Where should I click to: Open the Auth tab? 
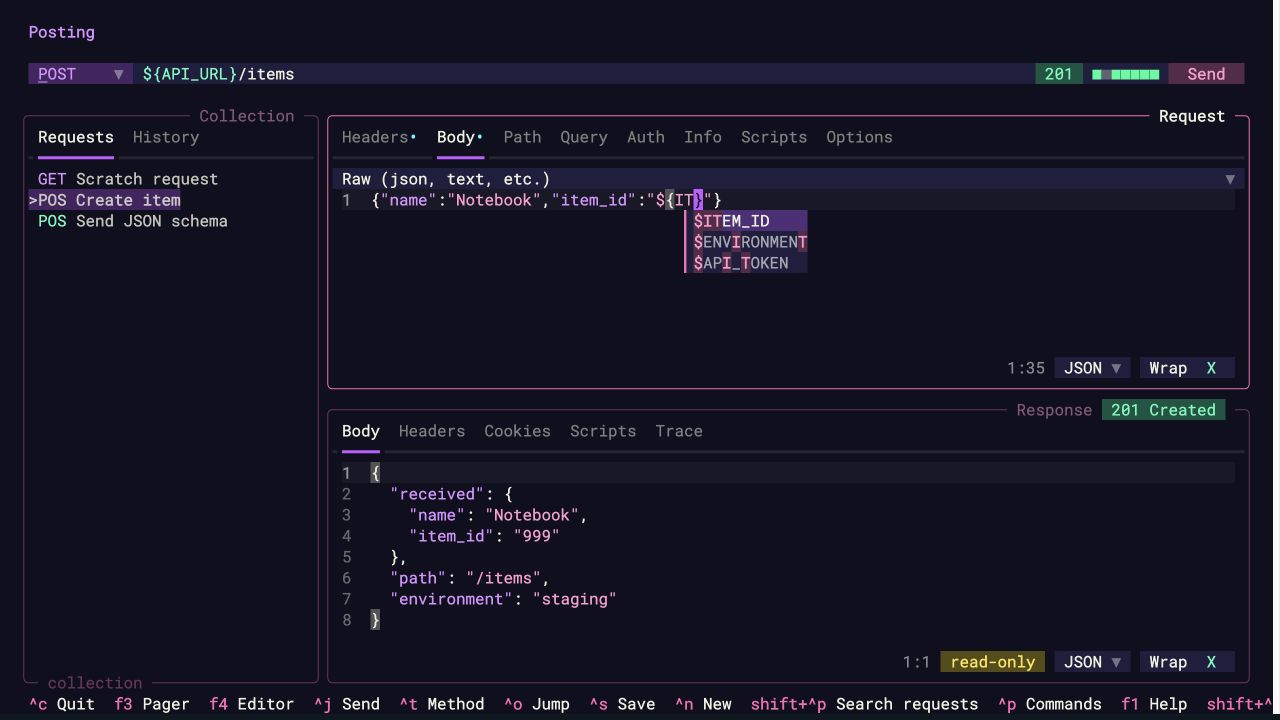[646, 137]
